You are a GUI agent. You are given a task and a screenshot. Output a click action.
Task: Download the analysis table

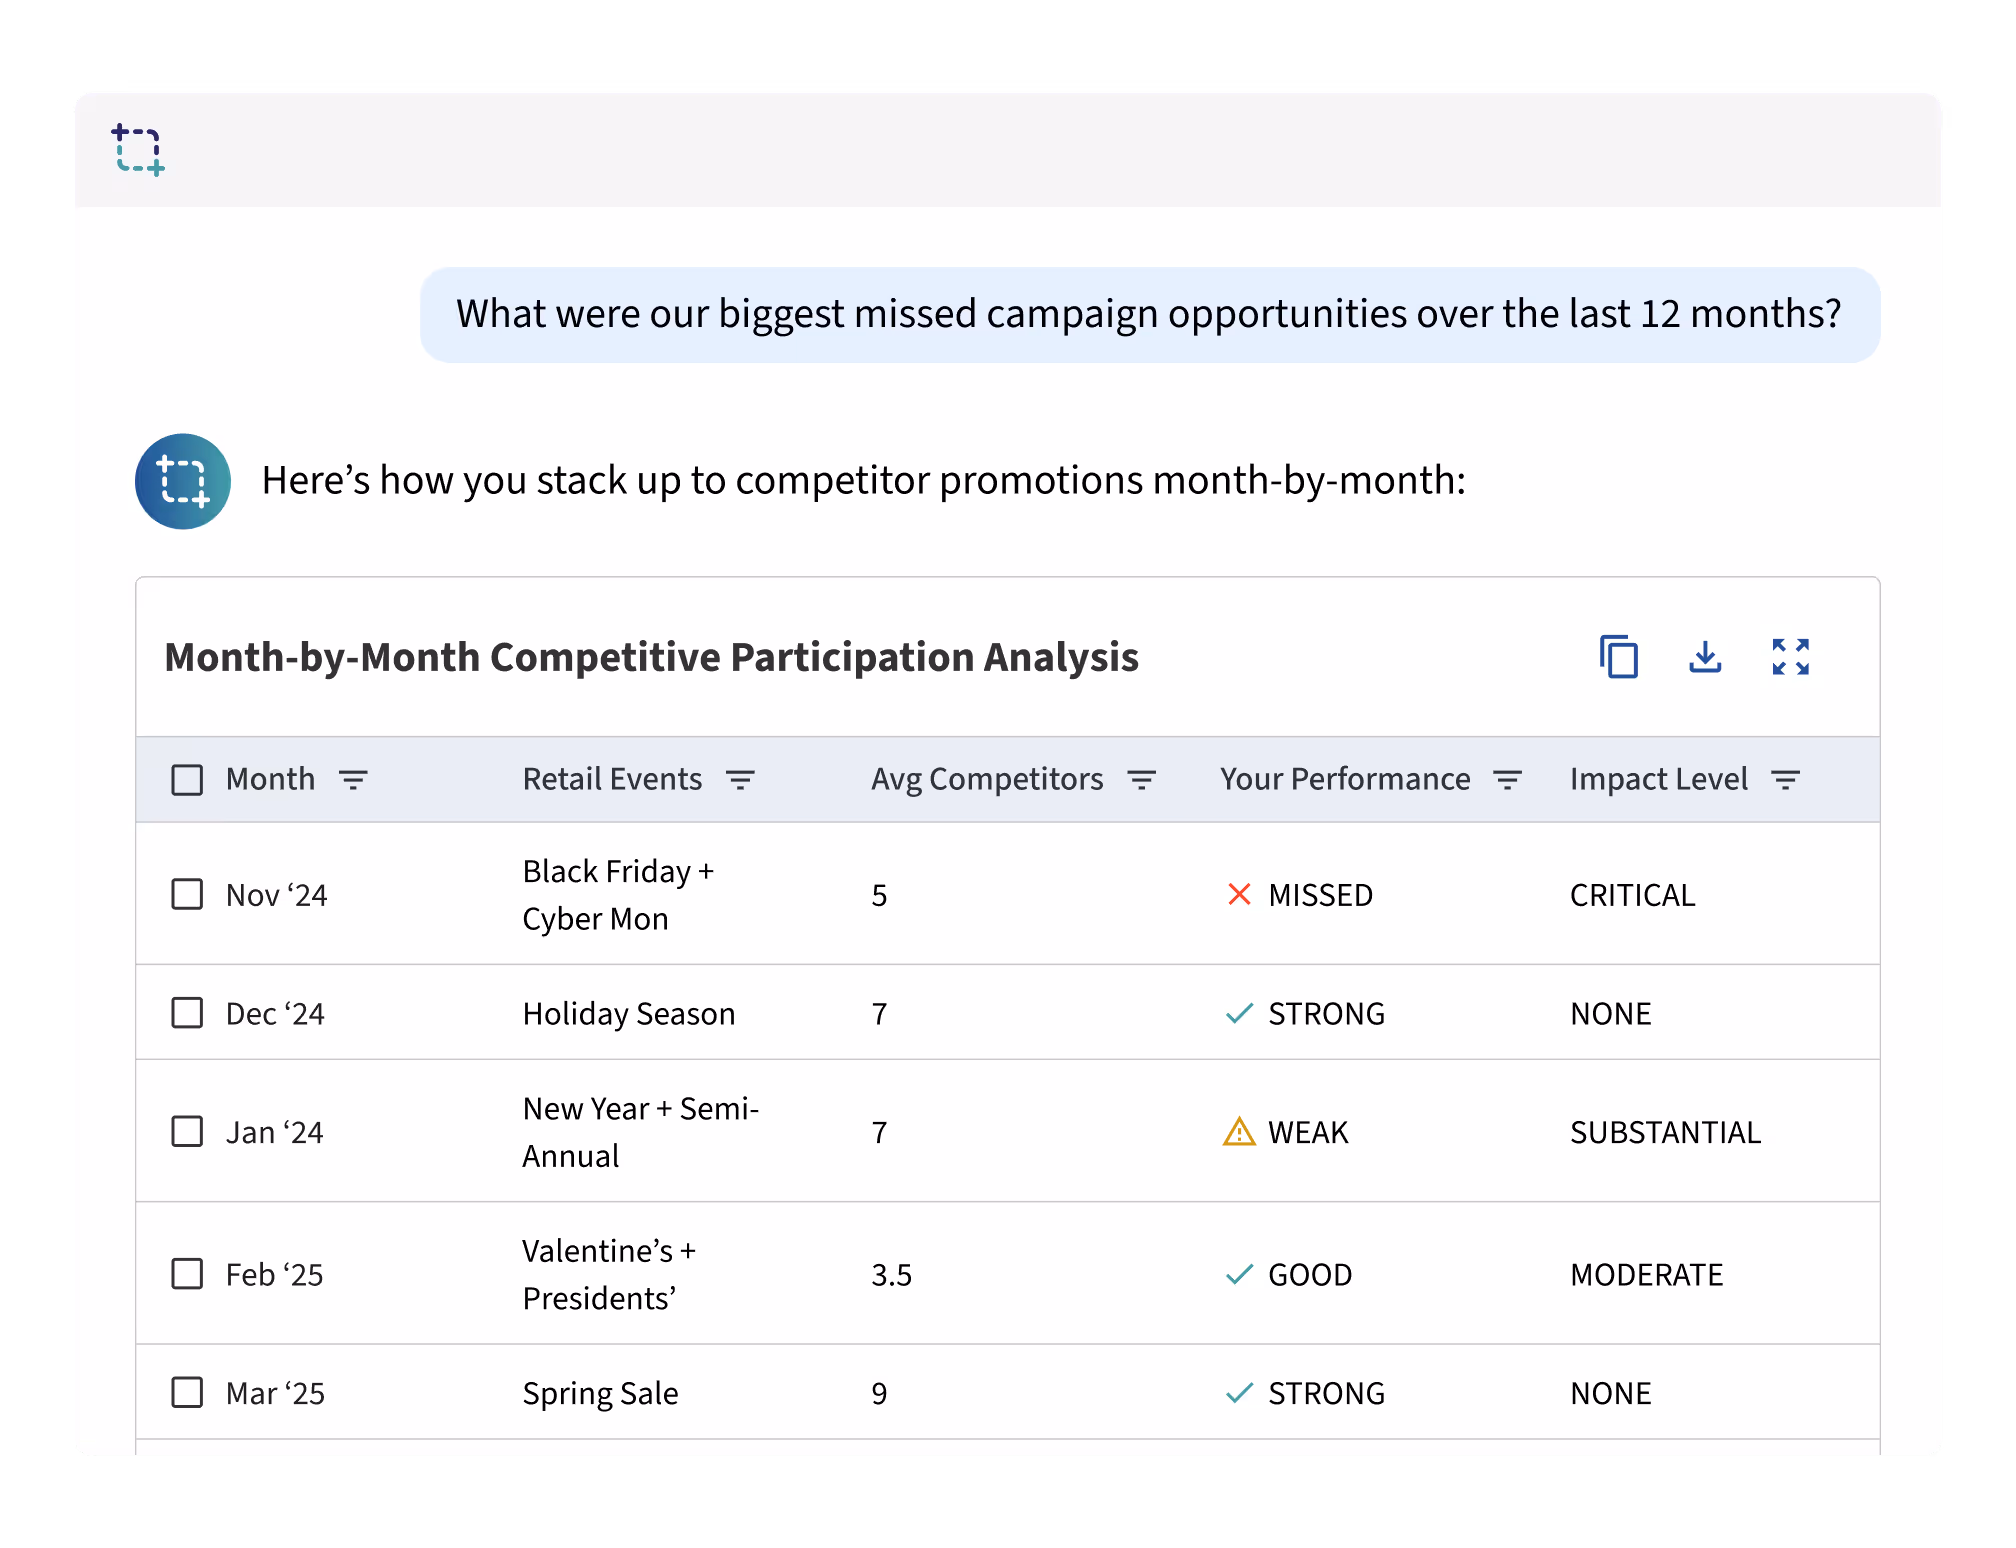point(1705,657)
